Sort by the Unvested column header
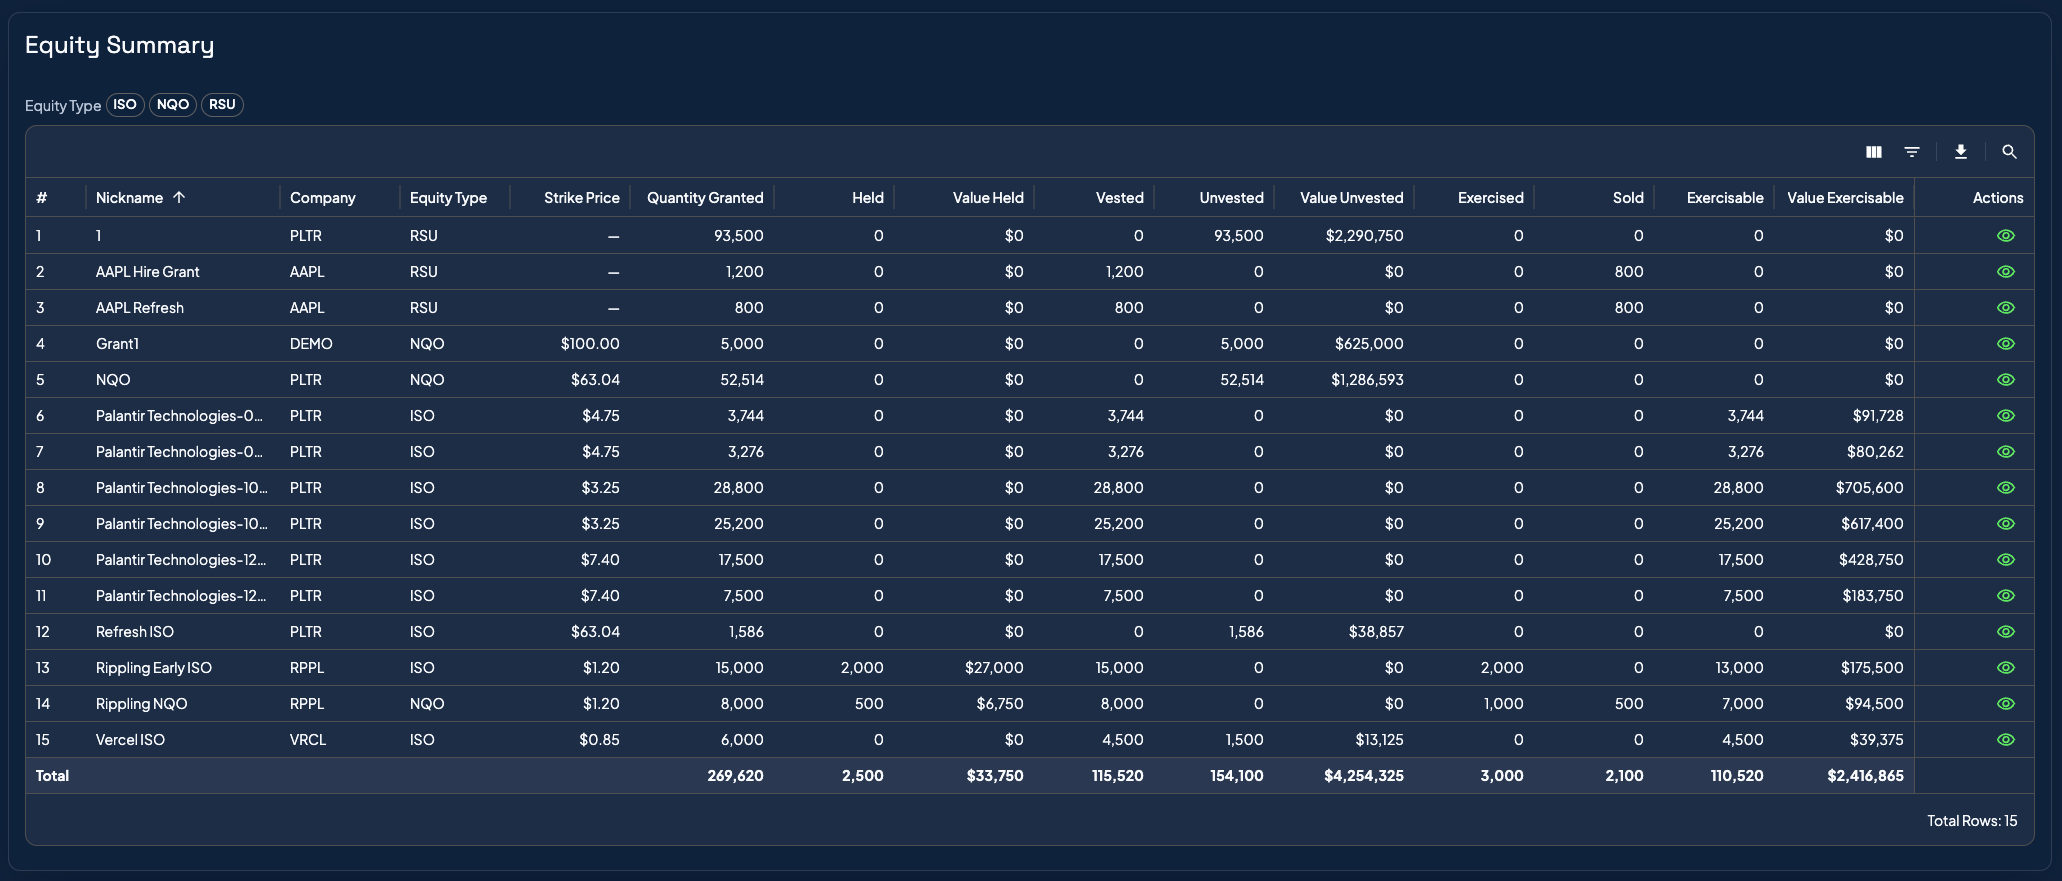Image resolution: width=2062 pixels, height=881 pixels. pos(1232,198)
